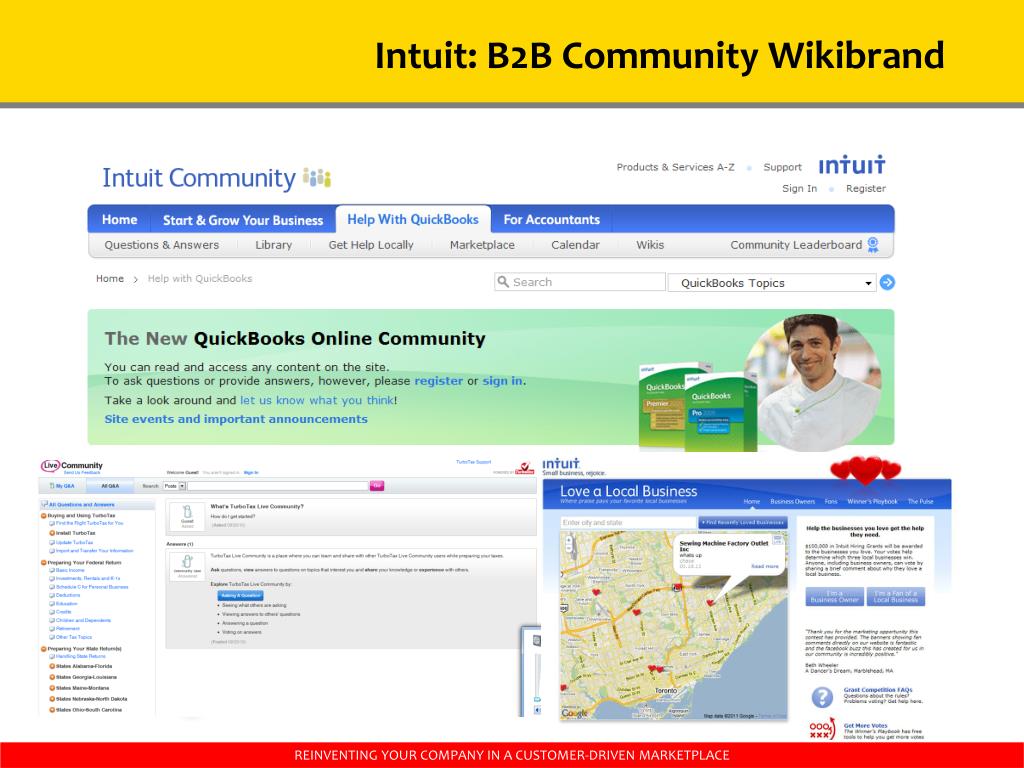Open the Marketplace submenu item
The width and height of the screenshot is (1024, 768).
(482, 245)
